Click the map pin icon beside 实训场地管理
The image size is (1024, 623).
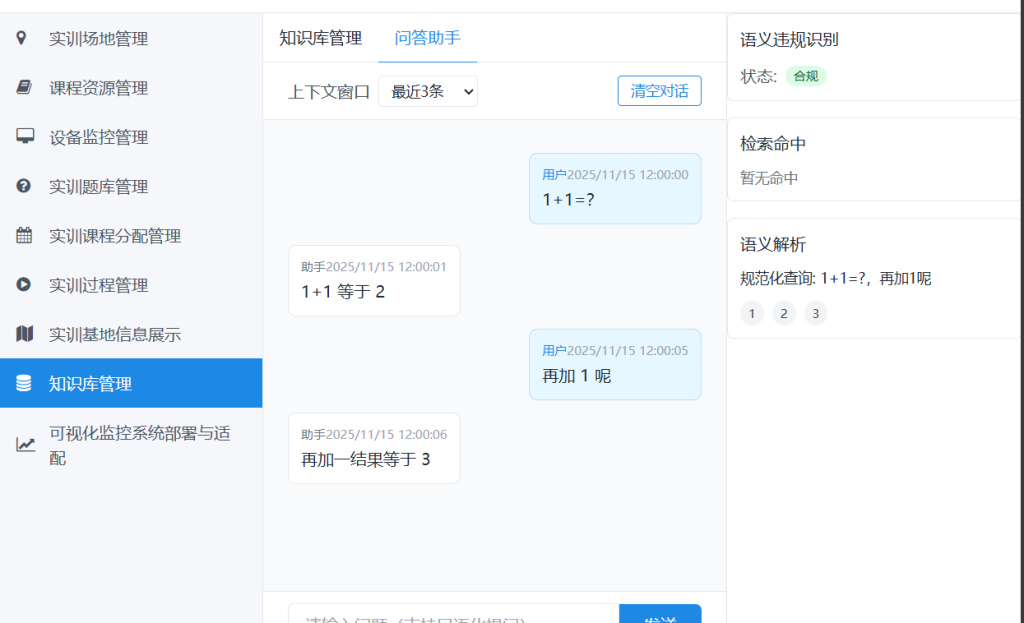23,39
